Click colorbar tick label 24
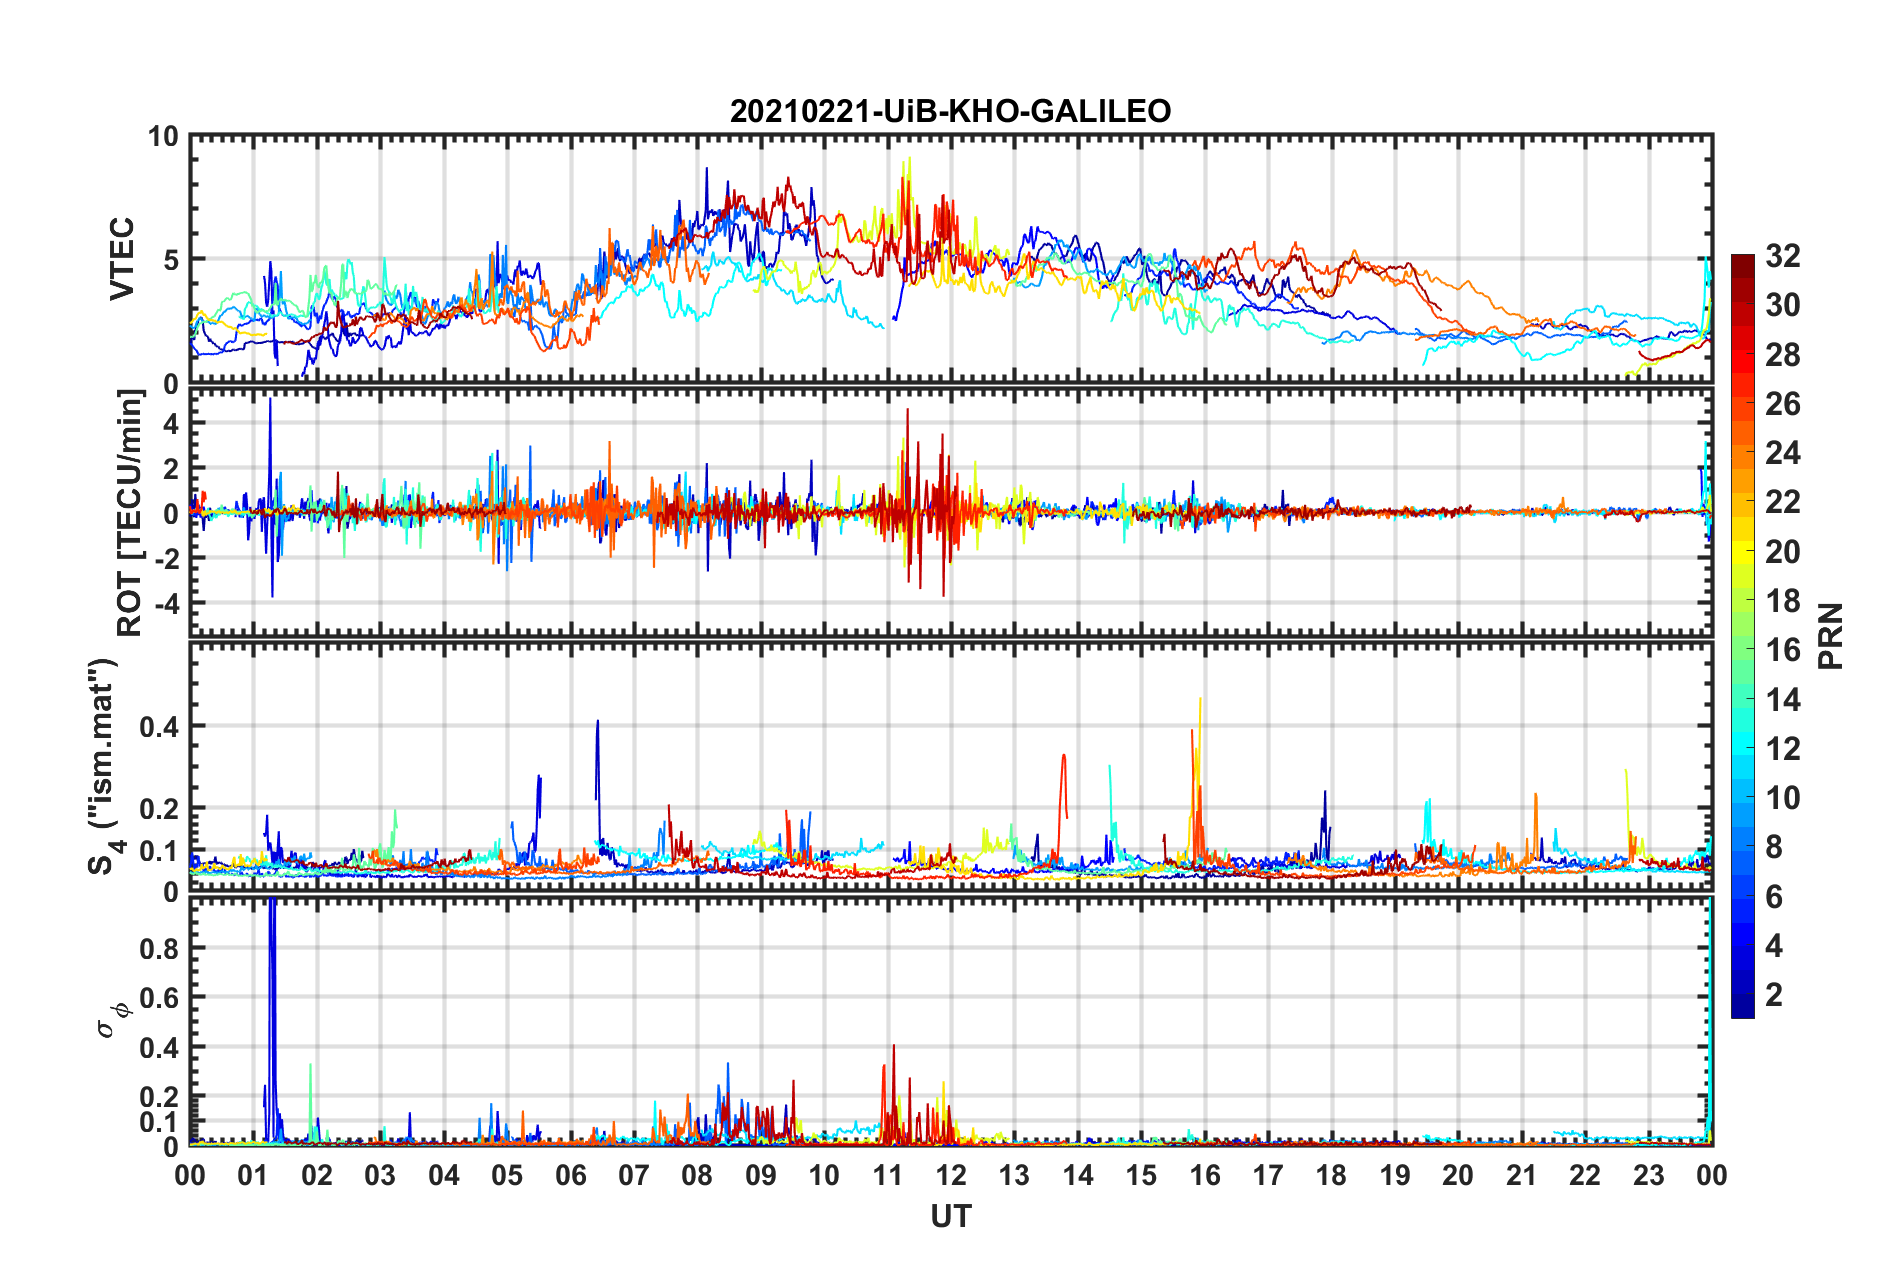The height and width of the screenshot is (1272, 1902). point(1782,453)
